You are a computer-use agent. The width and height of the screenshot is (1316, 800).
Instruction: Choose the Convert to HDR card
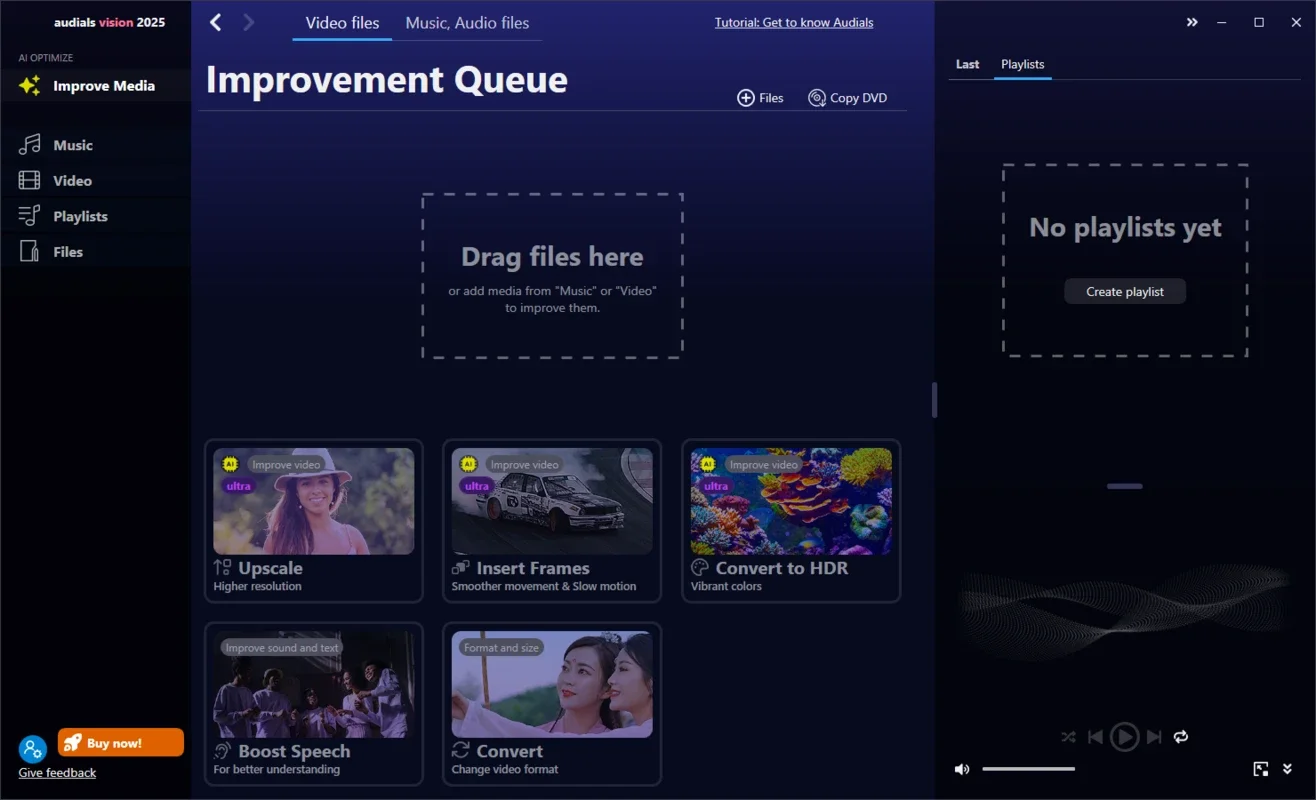791,521
